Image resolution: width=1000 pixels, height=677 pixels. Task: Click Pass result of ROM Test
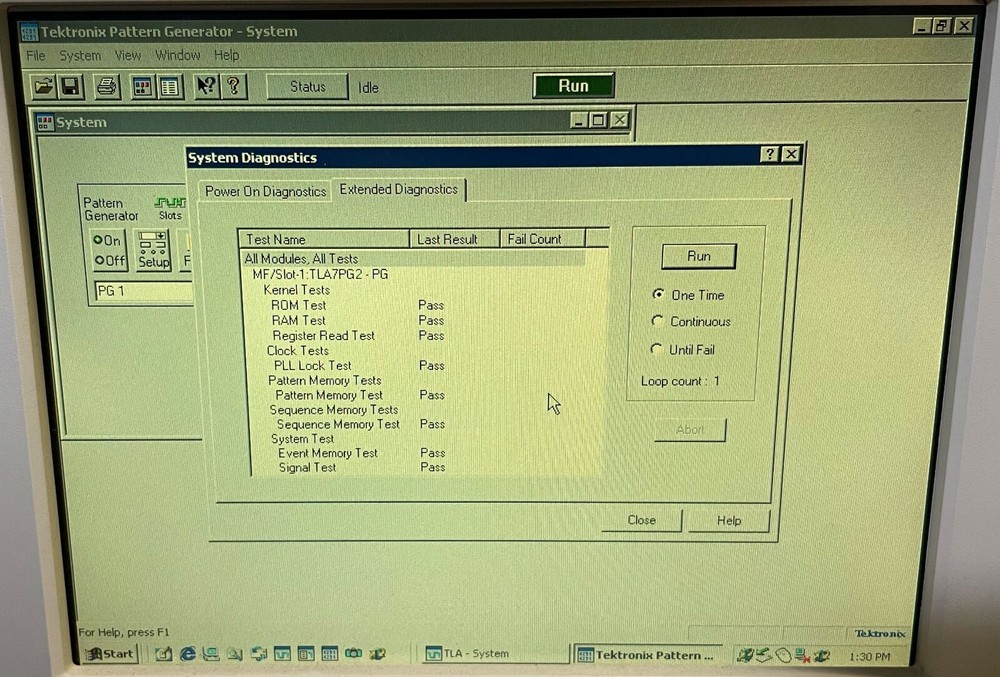pos(431,305)
